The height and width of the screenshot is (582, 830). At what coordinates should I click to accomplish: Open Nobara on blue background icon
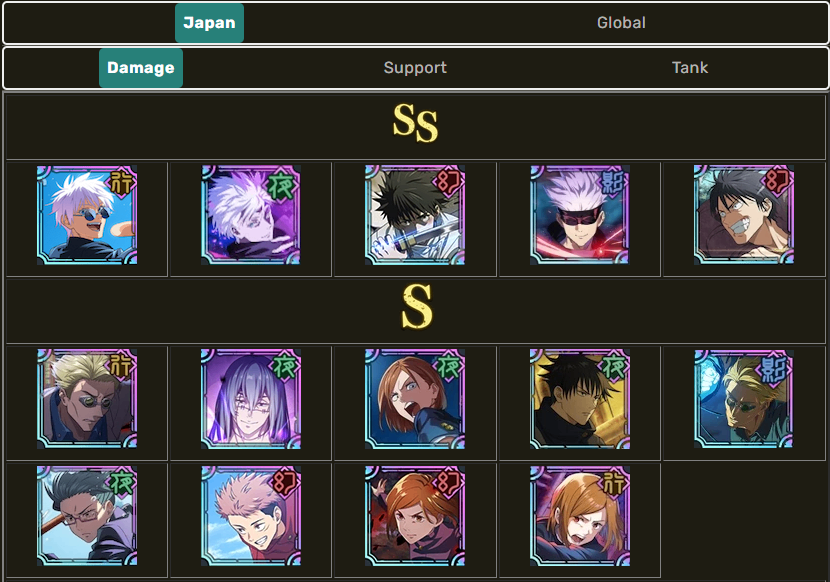[x=415, y=399]
